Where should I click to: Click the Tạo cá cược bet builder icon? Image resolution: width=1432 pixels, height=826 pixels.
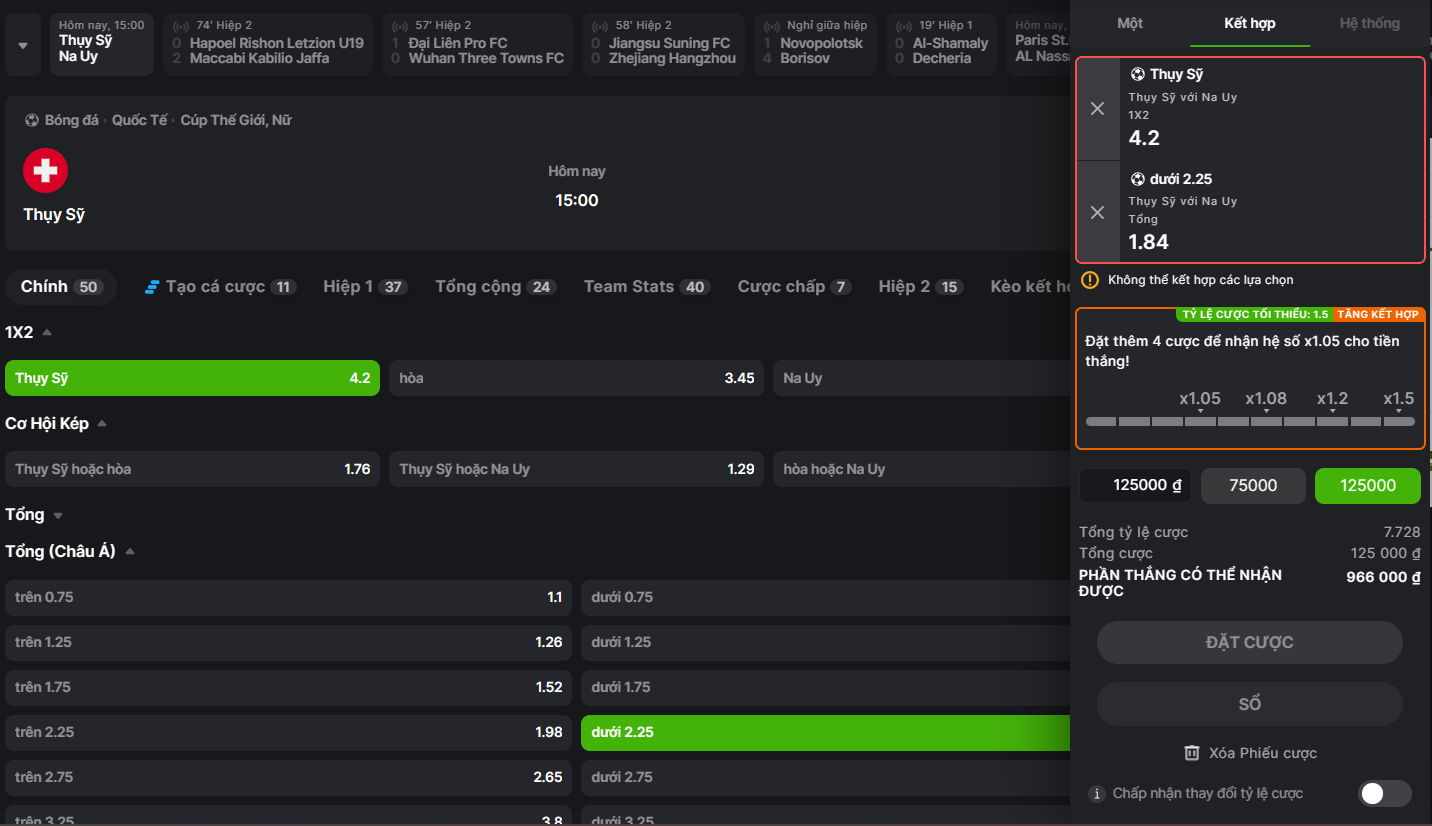[x=152, y=287]
